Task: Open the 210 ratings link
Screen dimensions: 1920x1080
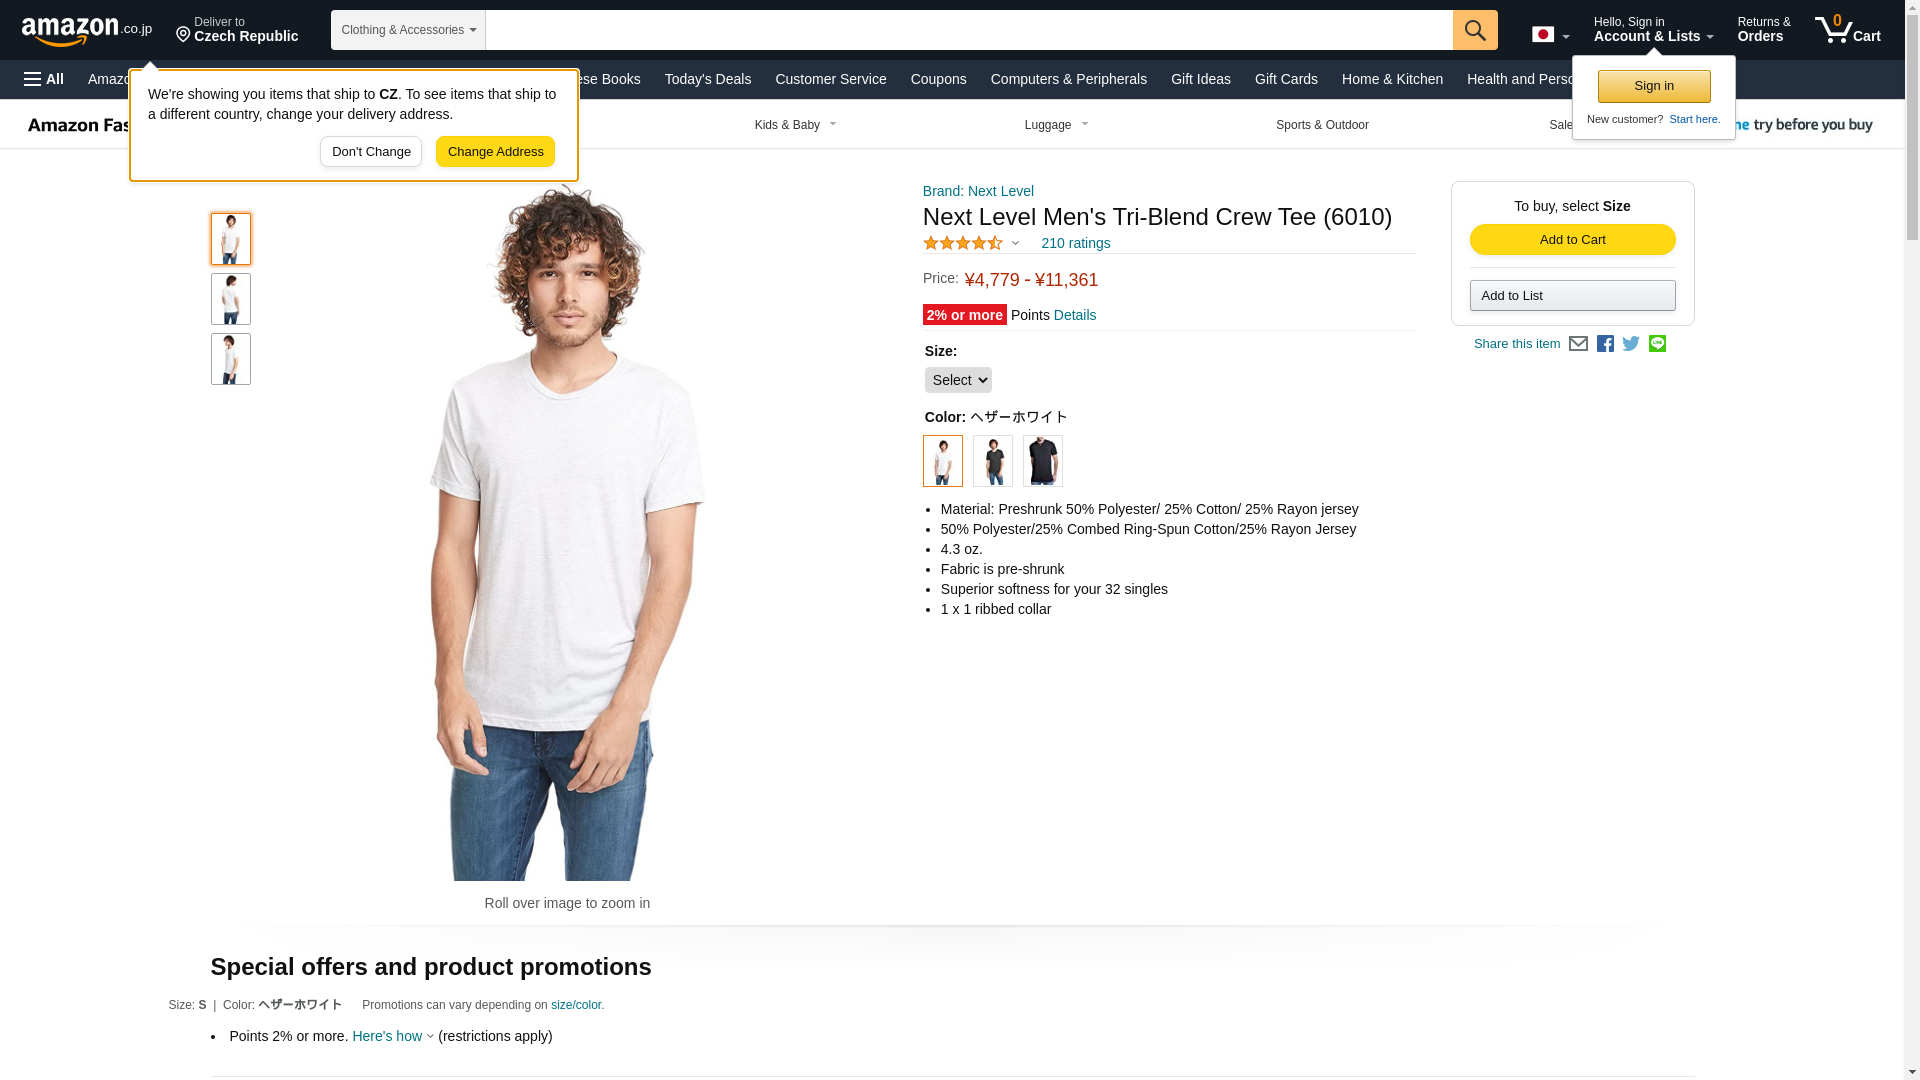Action: tap(1075, 243)
